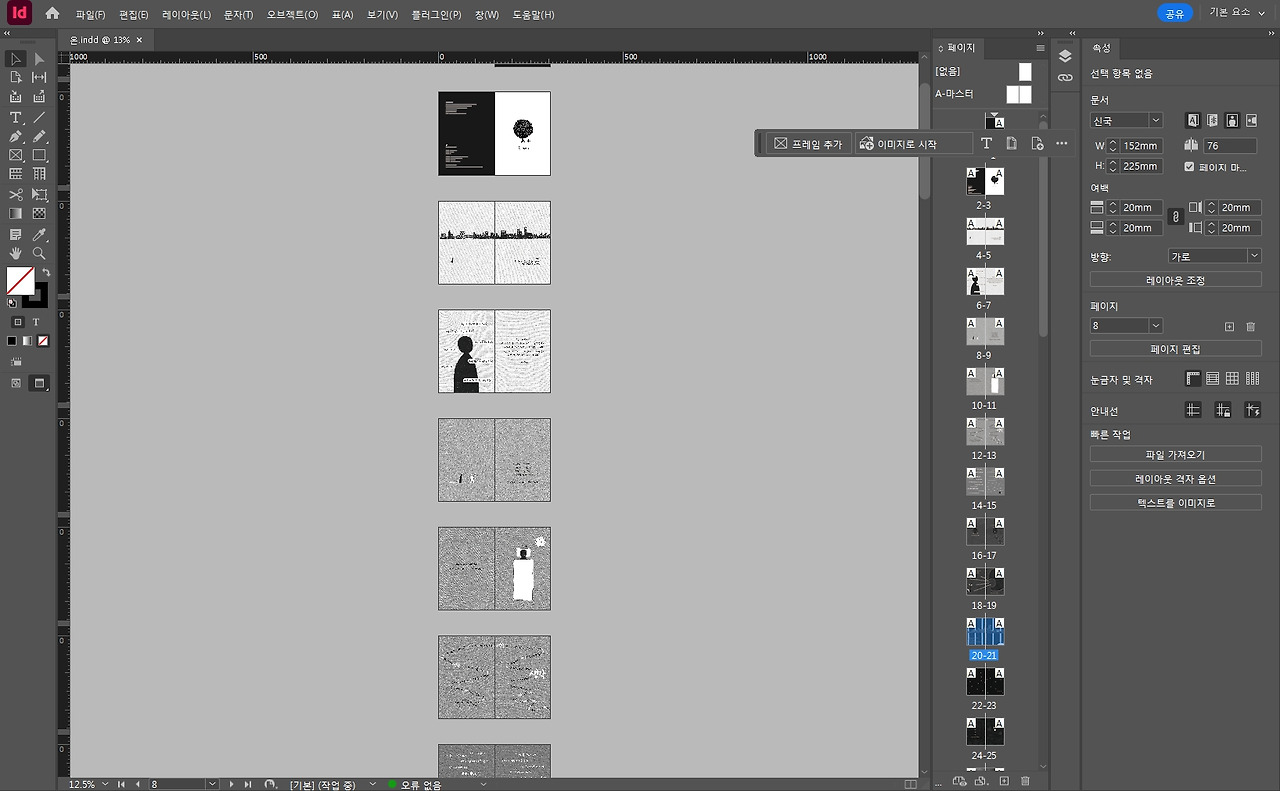Switch to the 속성 panel tab
This screenshot has width=1280, height=791.
tap(1102, 48)
